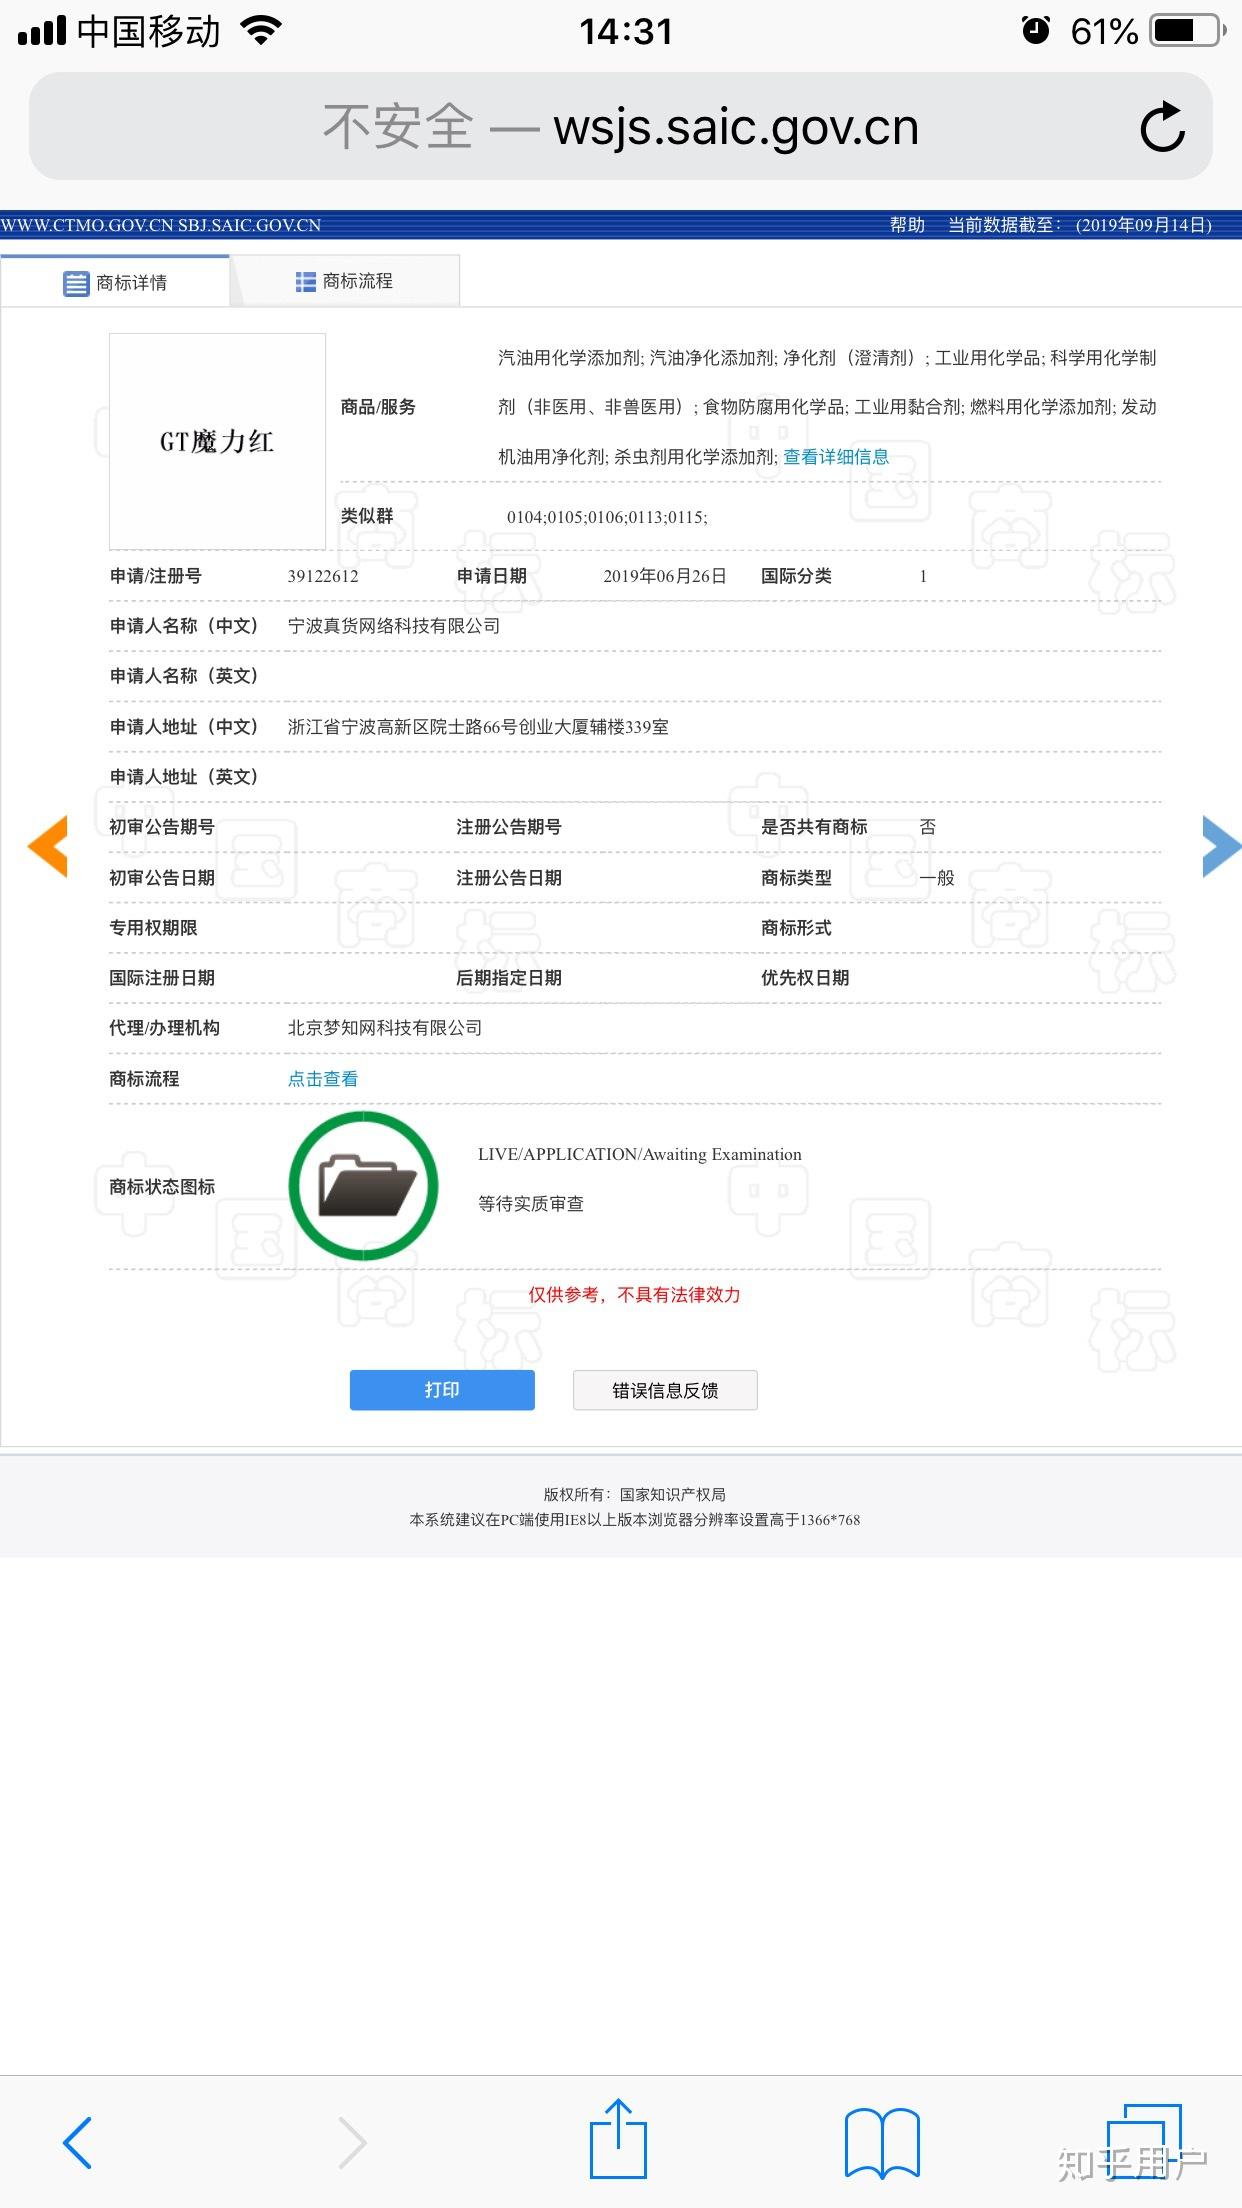Tap the alarm clock status icon
This screenshot has height=2208, width=1242.
coord(1036,31)
